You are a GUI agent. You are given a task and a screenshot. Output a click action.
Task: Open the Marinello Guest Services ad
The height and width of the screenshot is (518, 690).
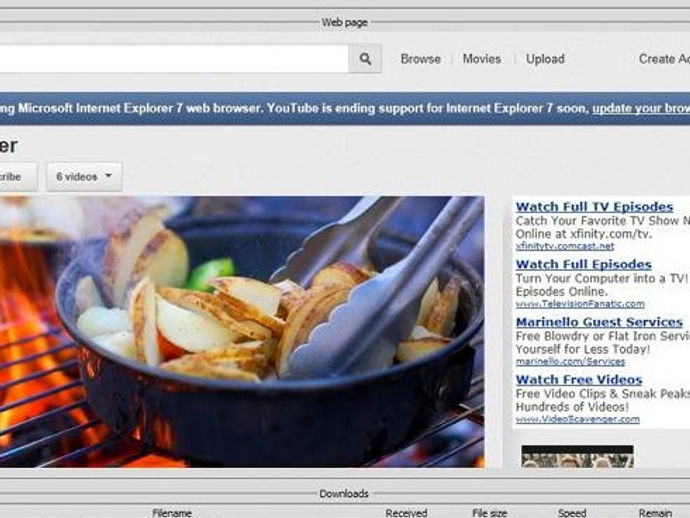pyautogui.click(x=599, y=322)
